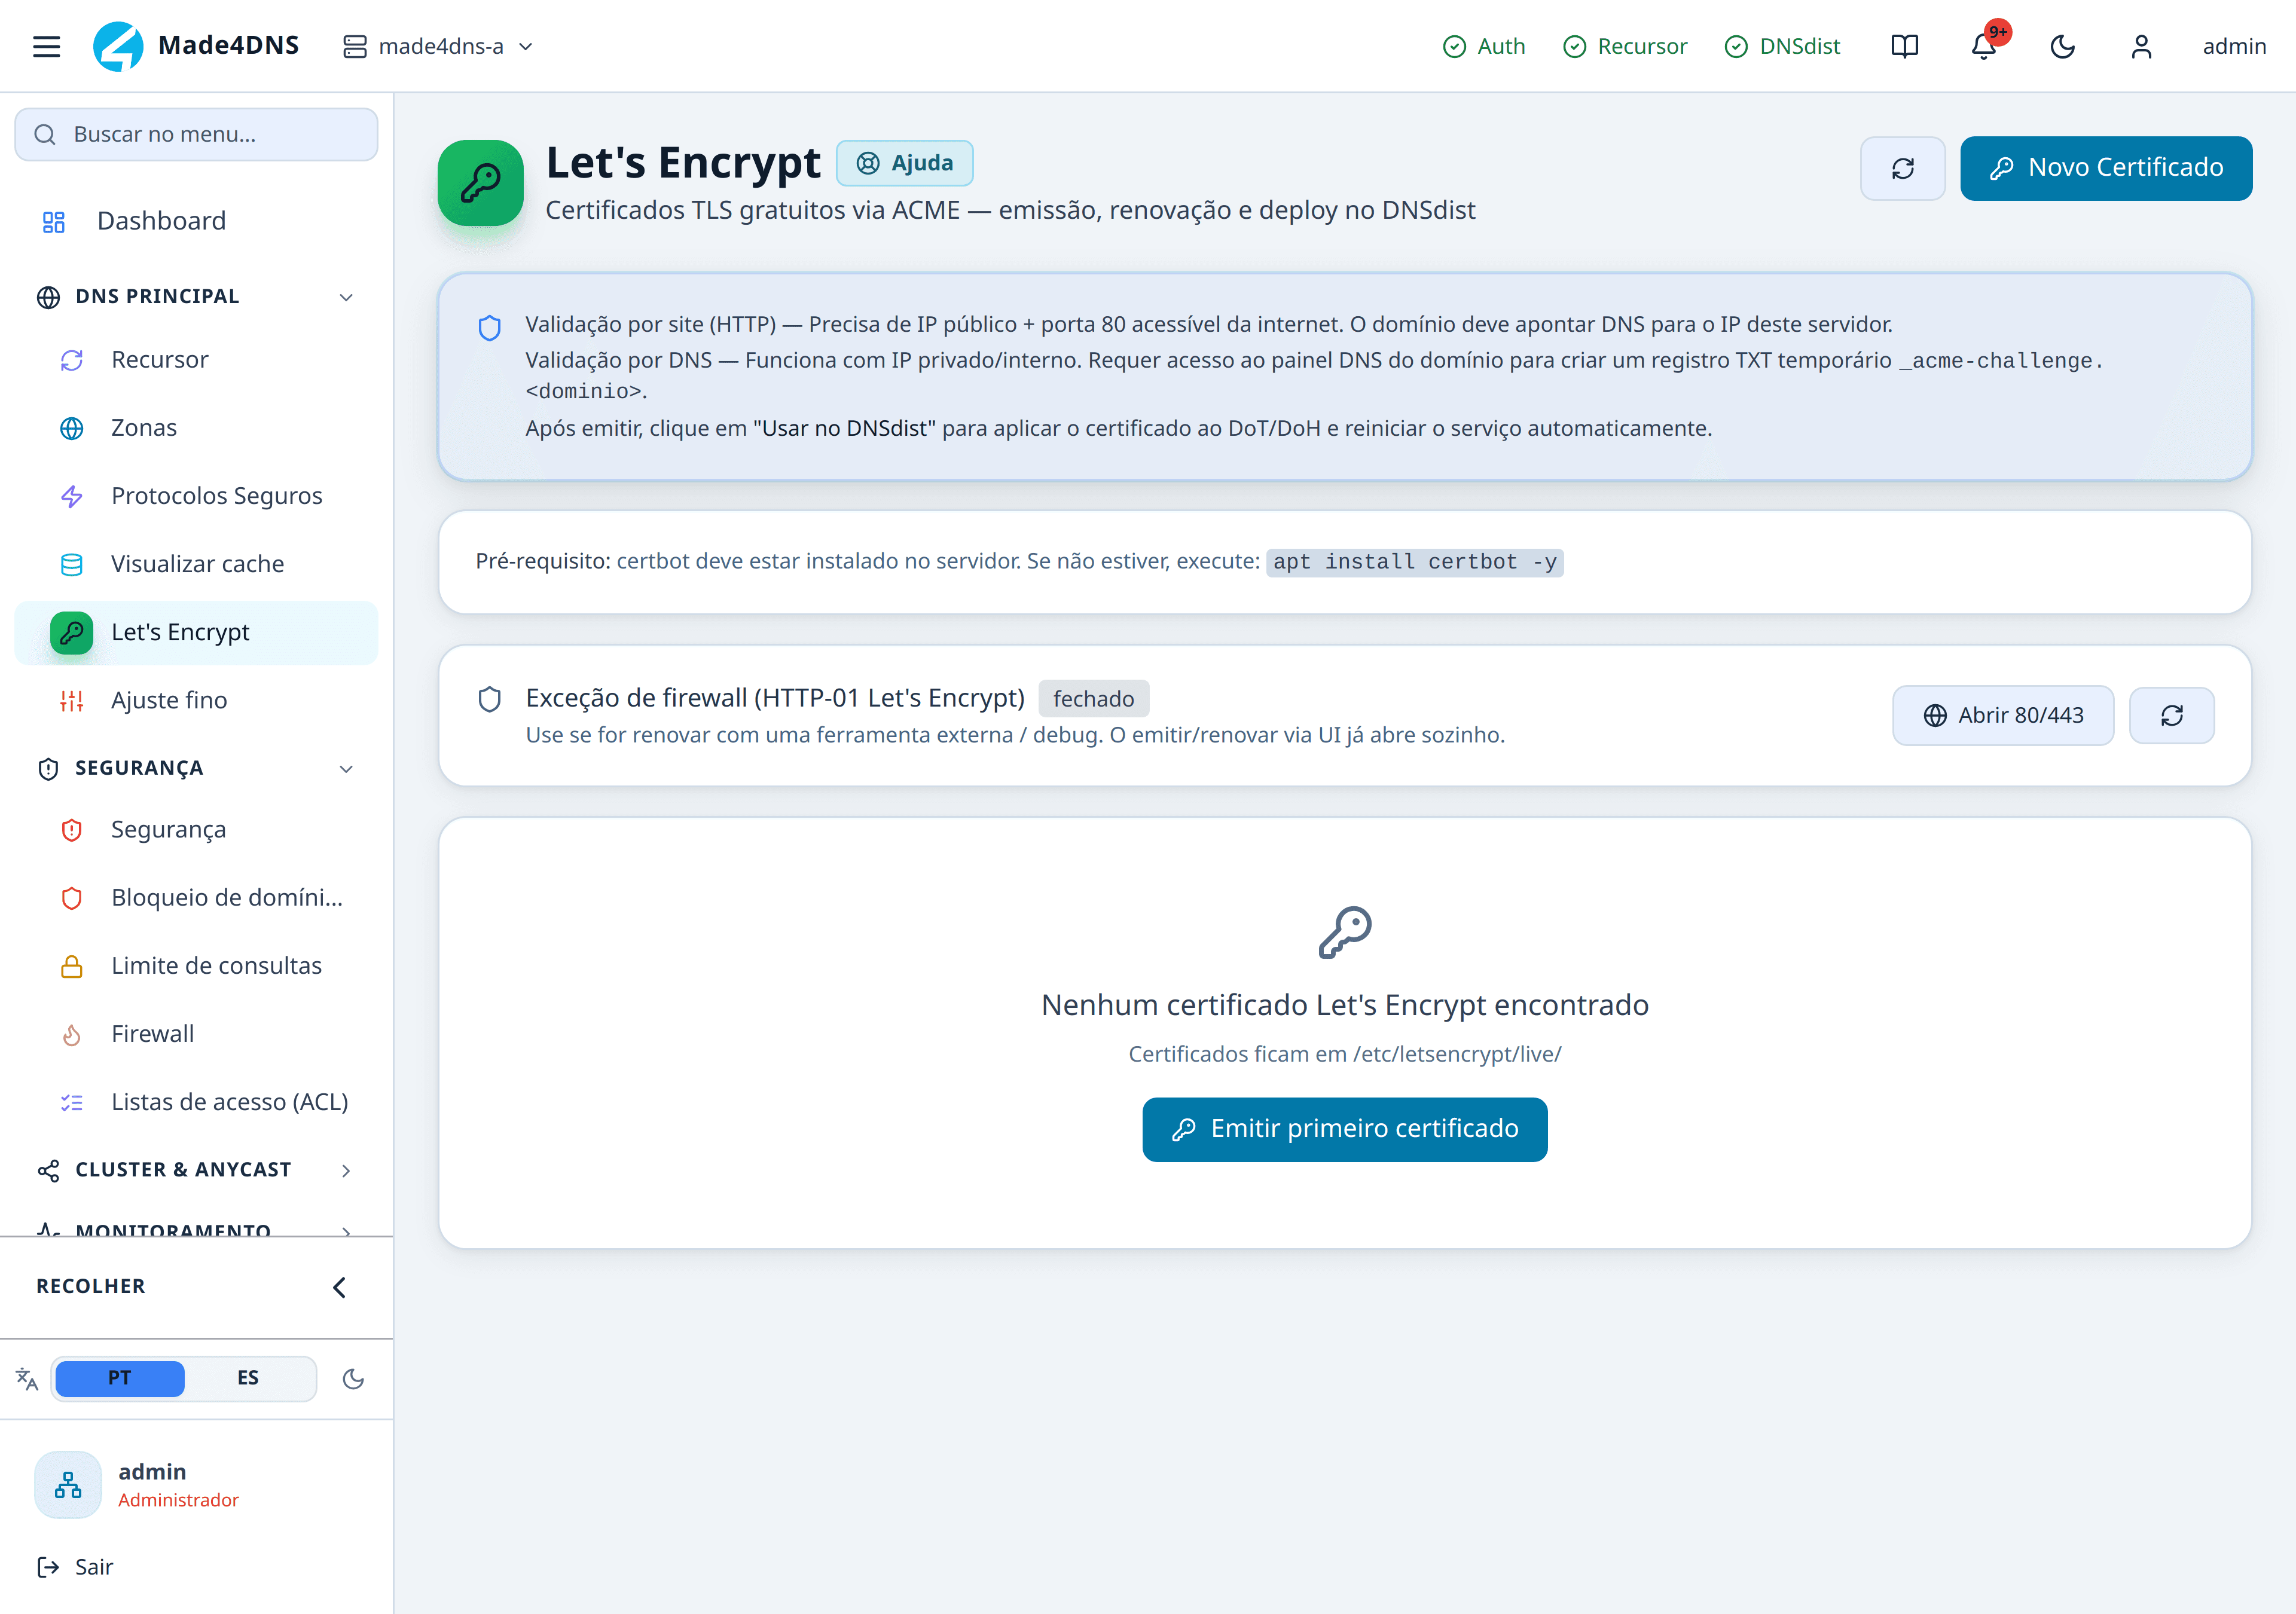Image resolution: width=2296 pixels, height=1614 pixels.
Task: Collapse sidebar with RECOLHER
Action: [196, 1287]
